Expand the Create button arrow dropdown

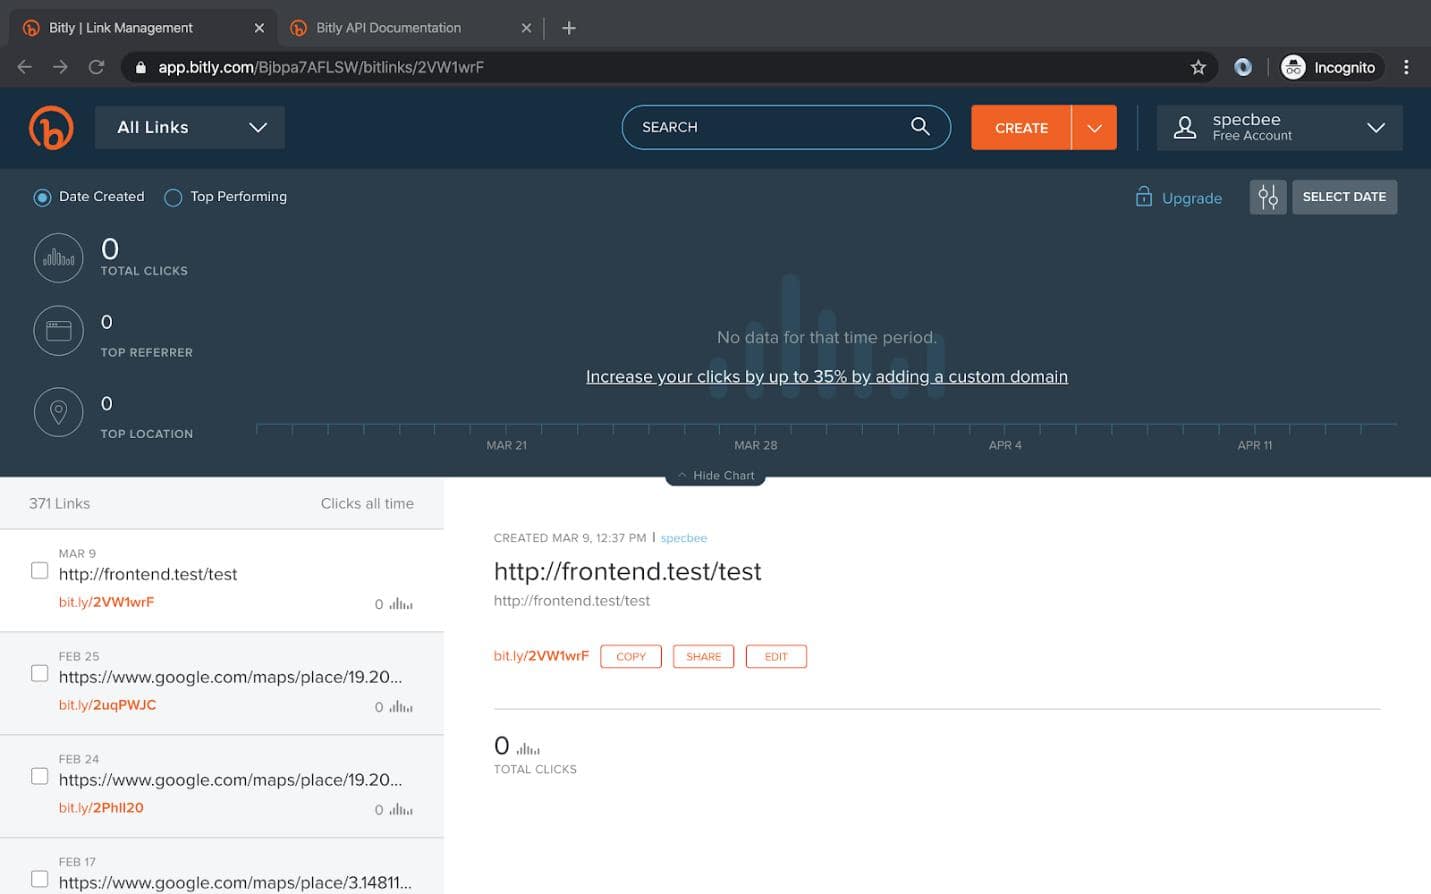pyautogui.click(x=1094, y=128)
